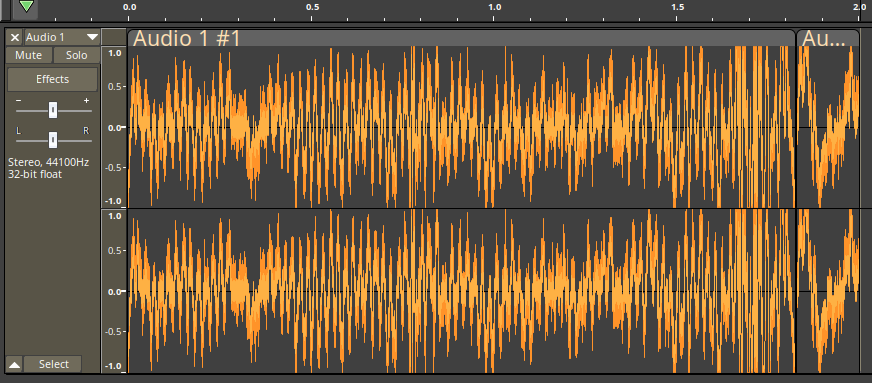The height and width of the screenshot is (383, 872).
Task: Click the minus sign of gain slider
Action: coord(19,101)
